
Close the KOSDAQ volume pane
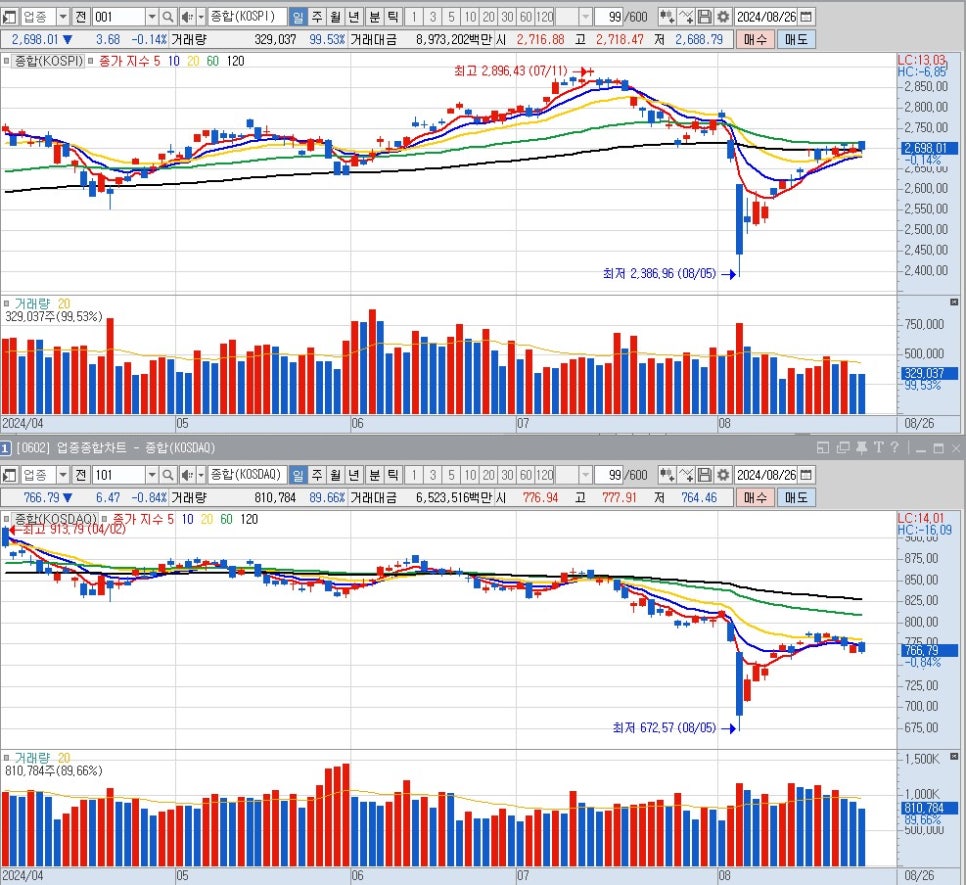pos(954,756)
